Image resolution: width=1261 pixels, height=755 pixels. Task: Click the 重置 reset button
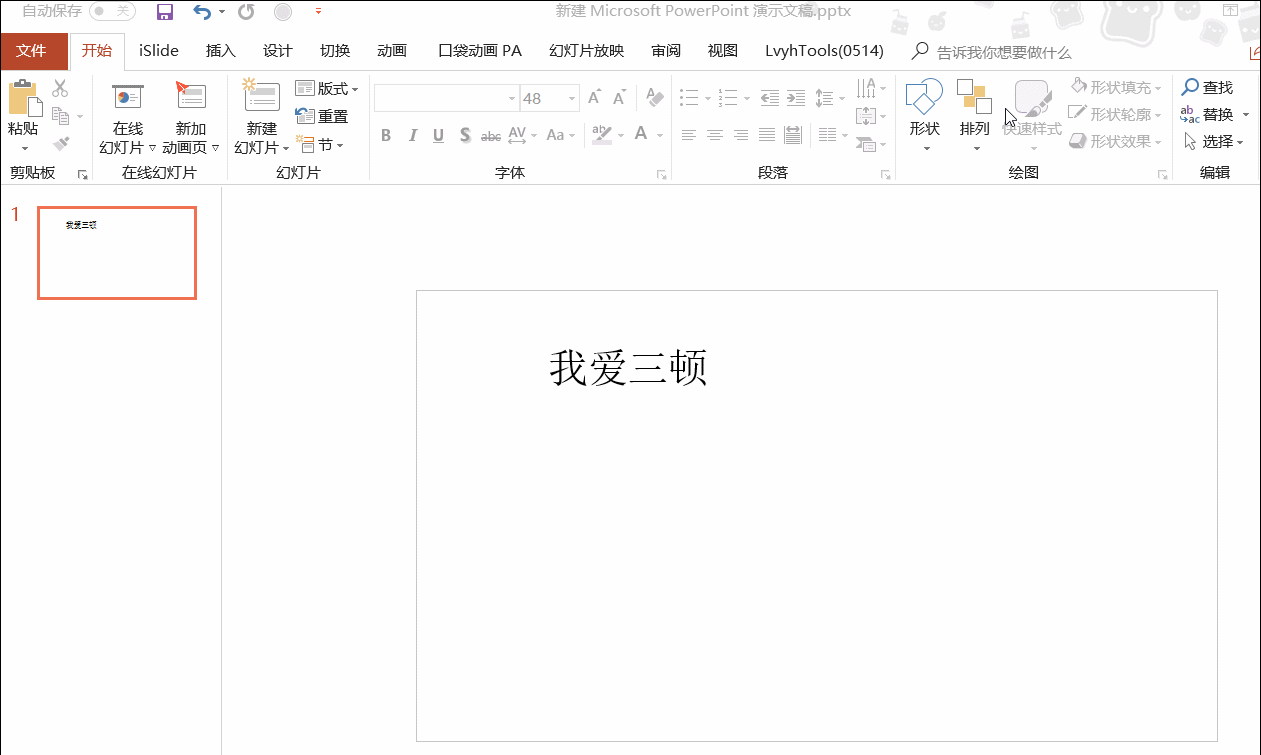click(323, 116)
